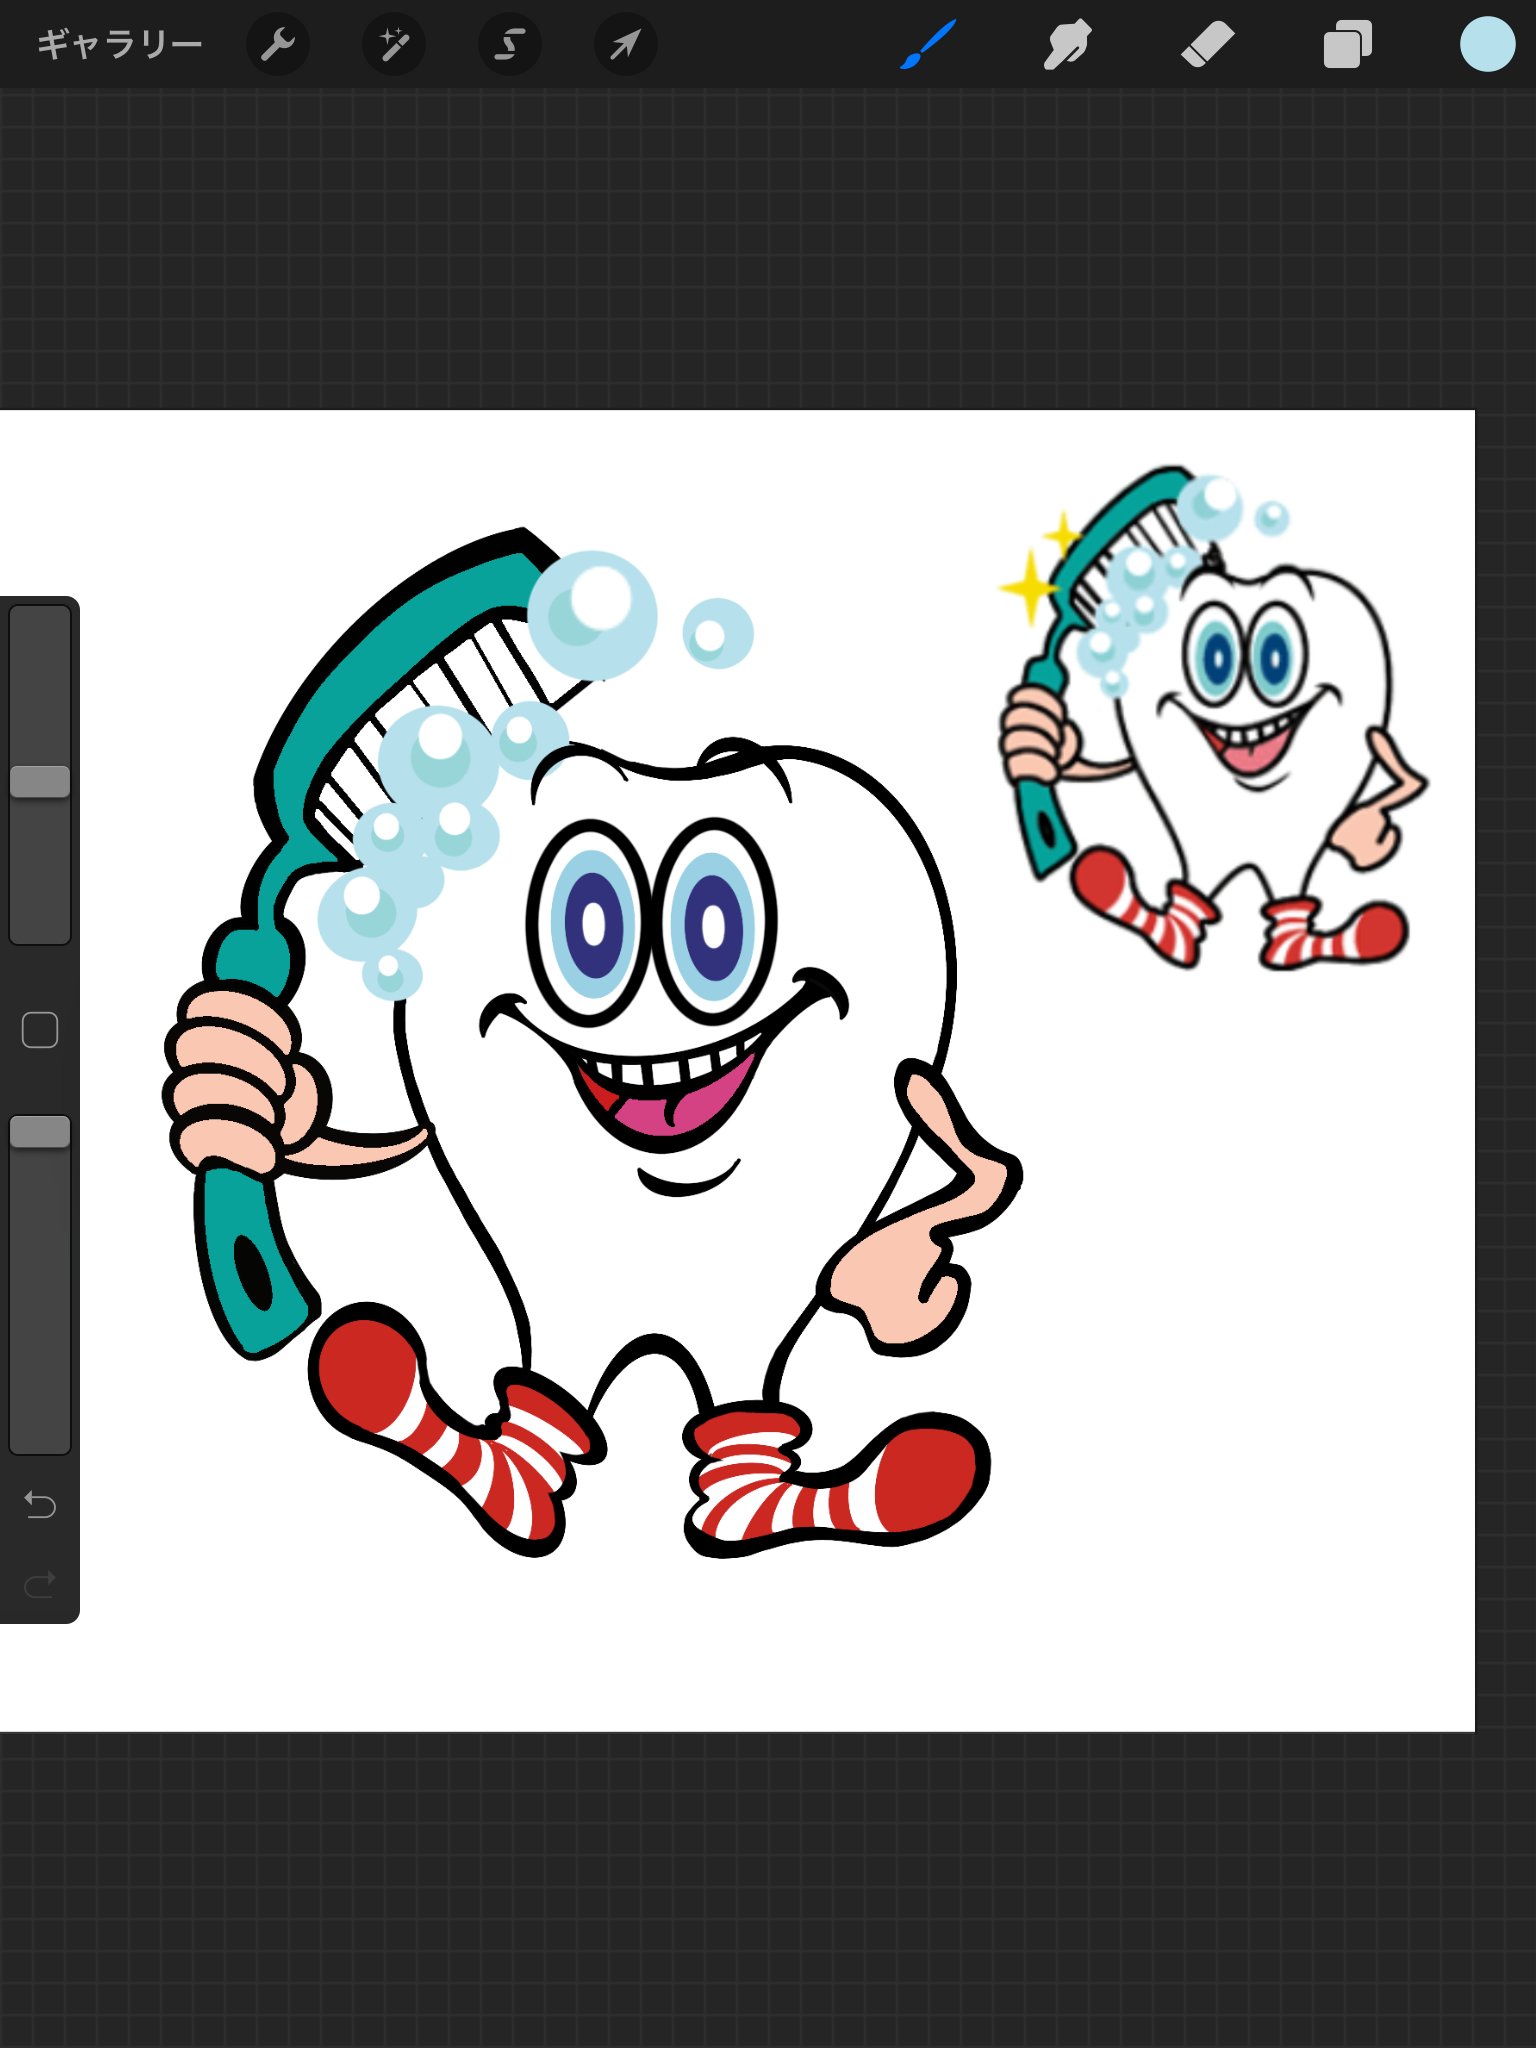Open the Layers panel
The image size is (1536, 2048).
coord(1347,45)
